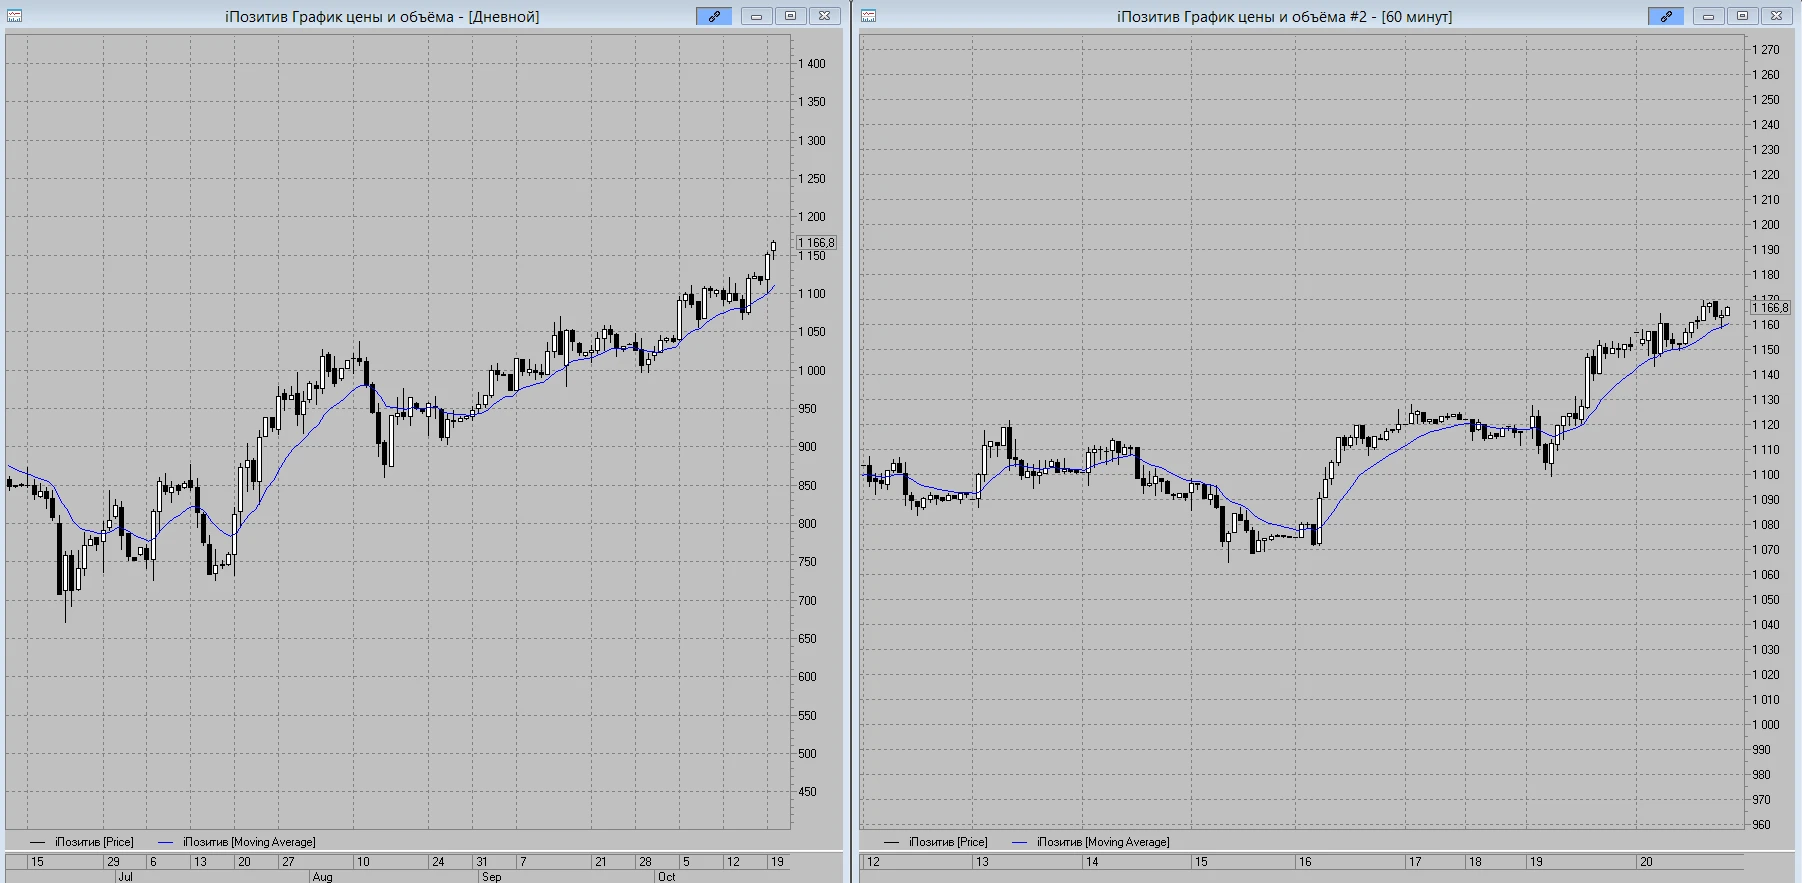Viewport: 1802px width, 883px height.
Task: Click the 450 price axis label
Action: 807,792
